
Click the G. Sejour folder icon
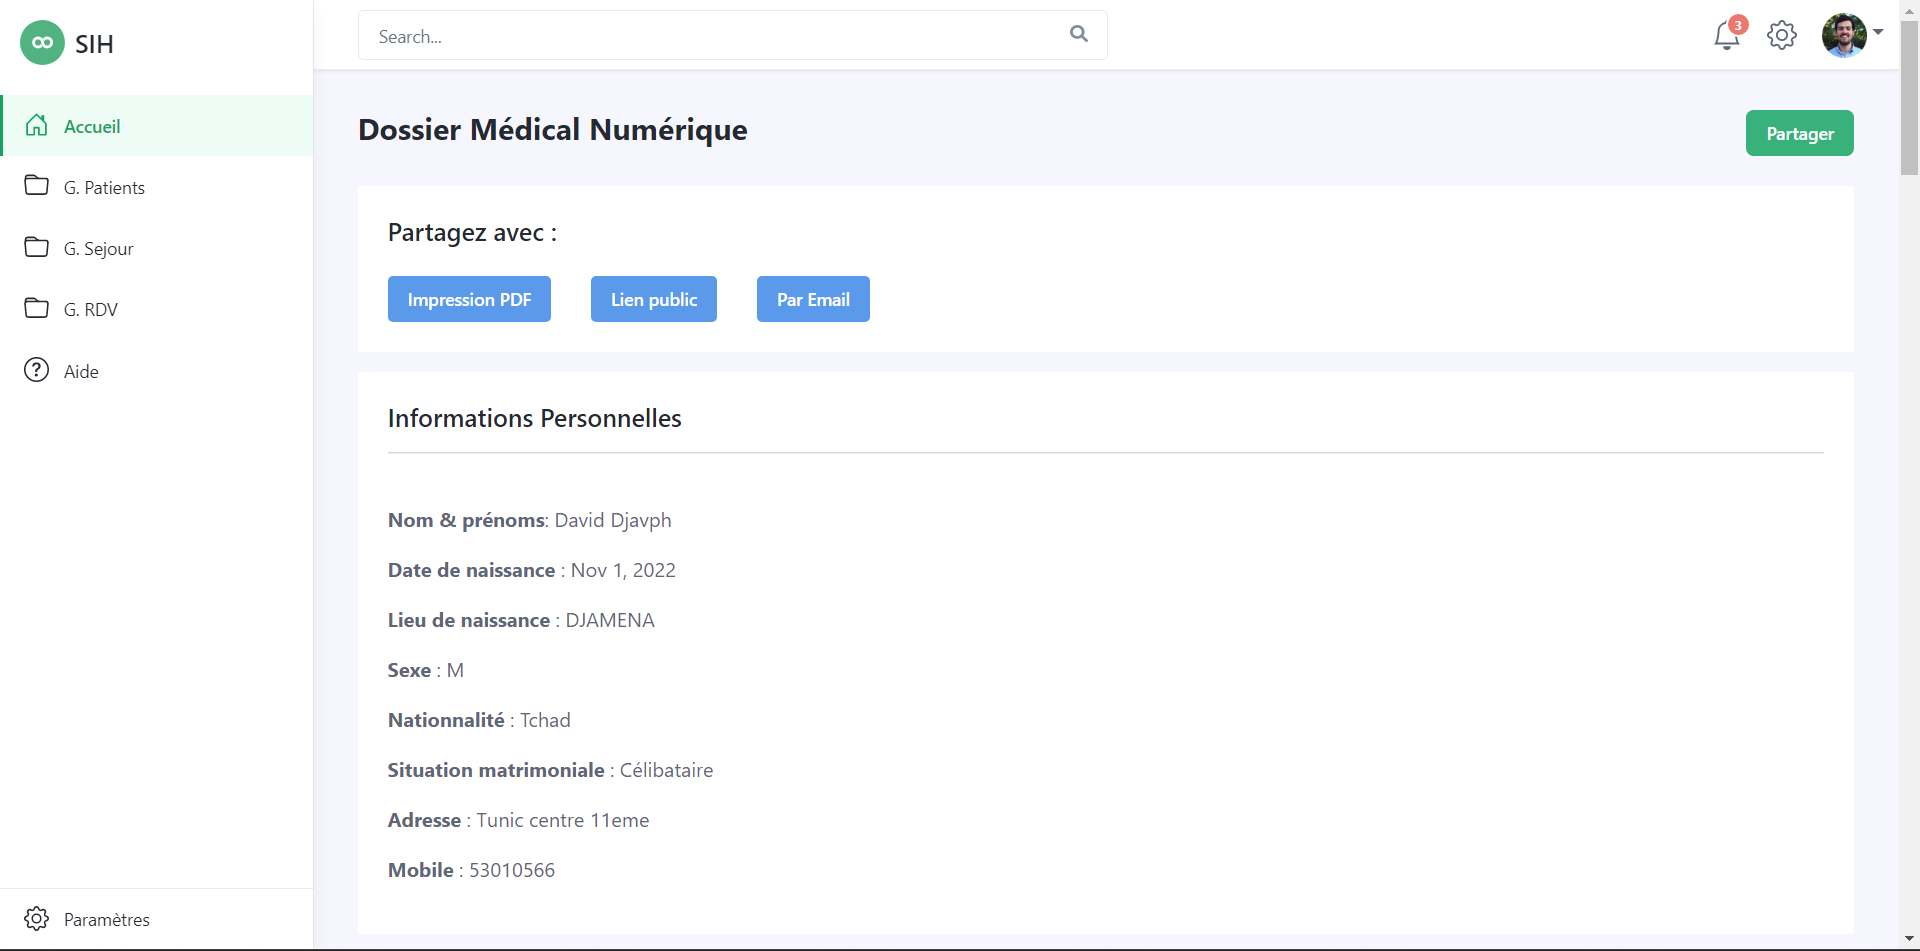37,247
